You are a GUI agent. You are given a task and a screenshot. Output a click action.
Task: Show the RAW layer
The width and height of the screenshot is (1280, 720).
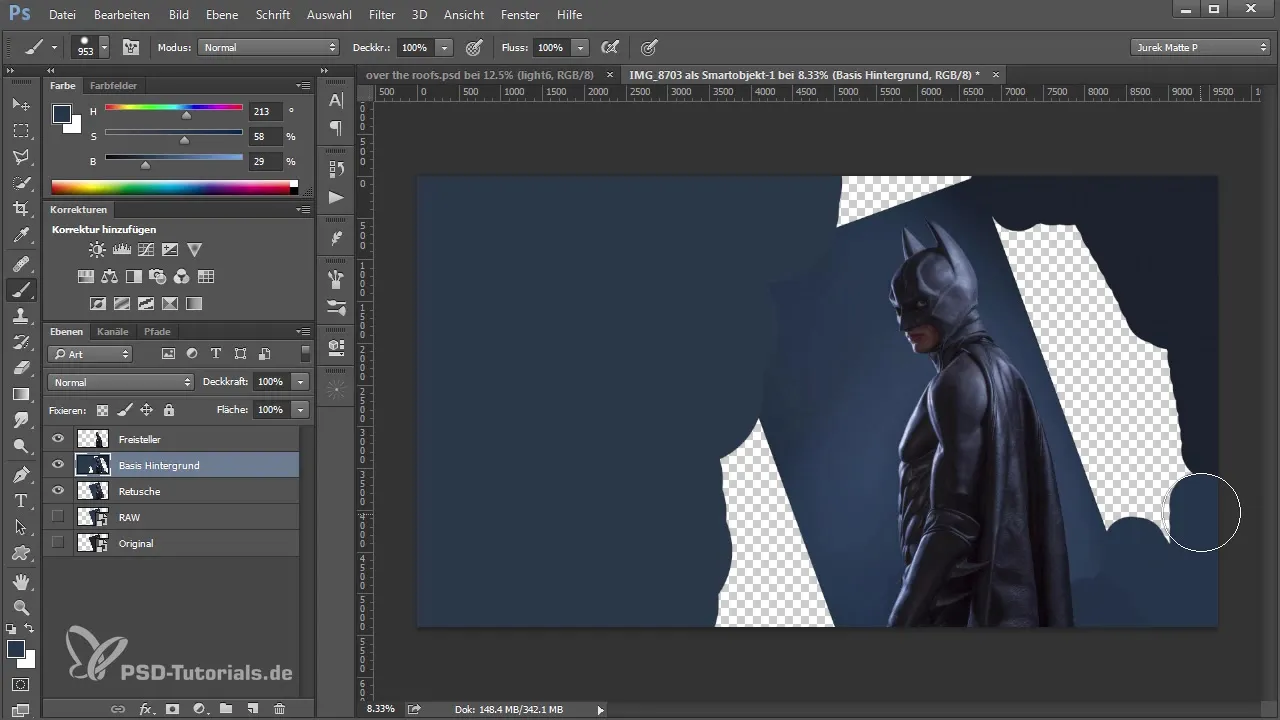coord(58,517)
